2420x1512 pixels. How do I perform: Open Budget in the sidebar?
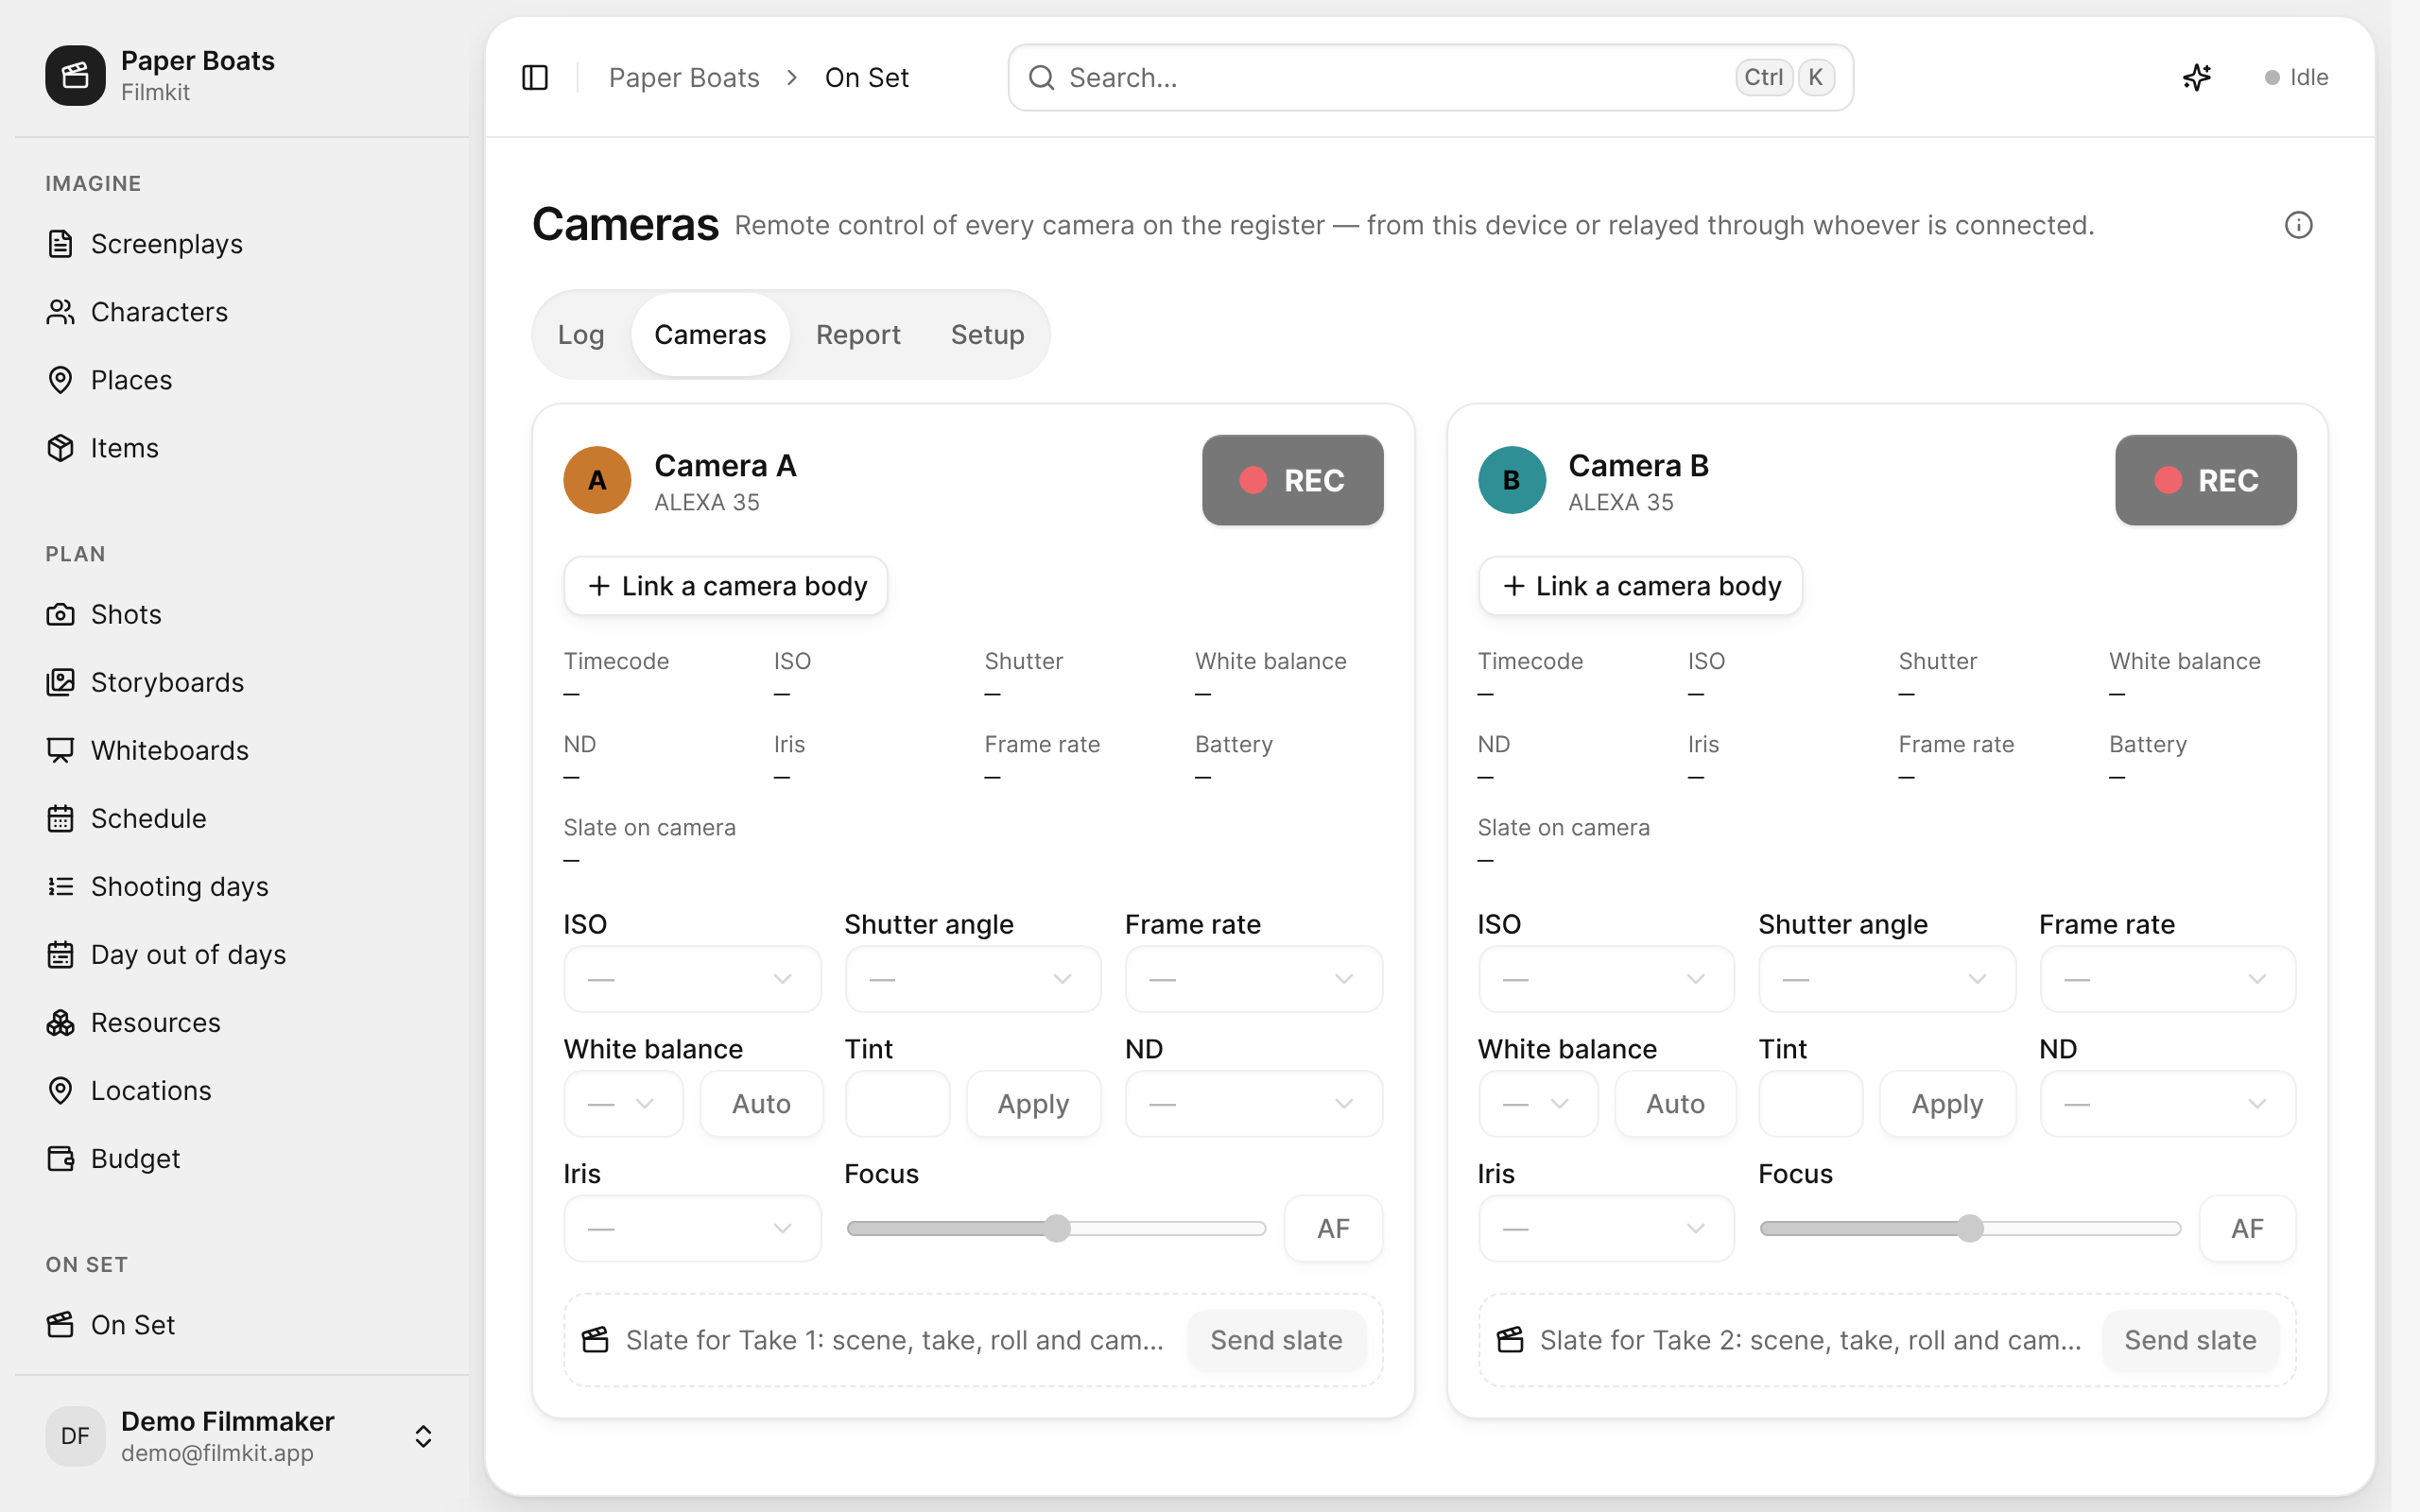242,1158
